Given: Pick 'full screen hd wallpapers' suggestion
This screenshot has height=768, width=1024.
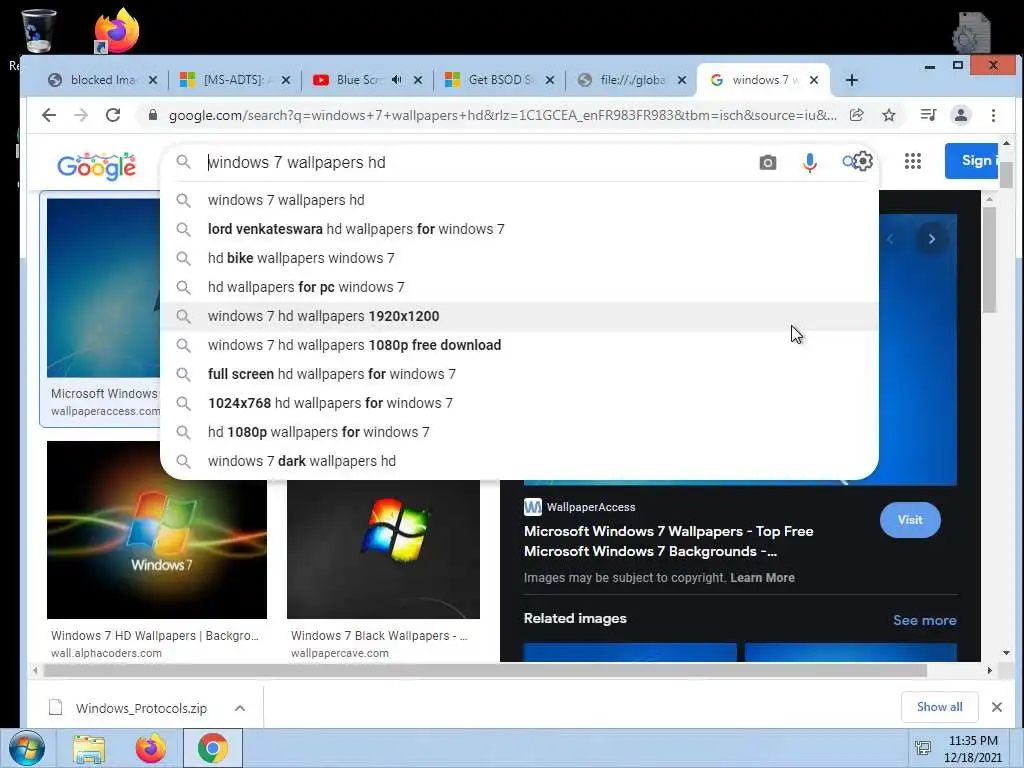Looking at the screenshot, I should [x=519, y=374].
